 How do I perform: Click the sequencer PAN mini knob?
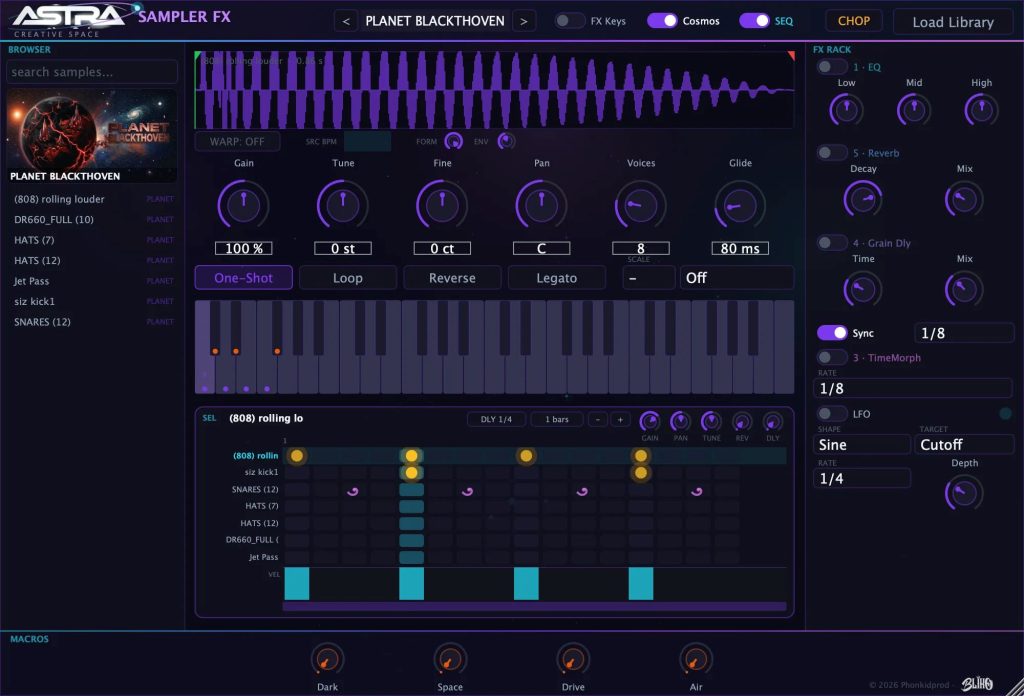point(680,421)
